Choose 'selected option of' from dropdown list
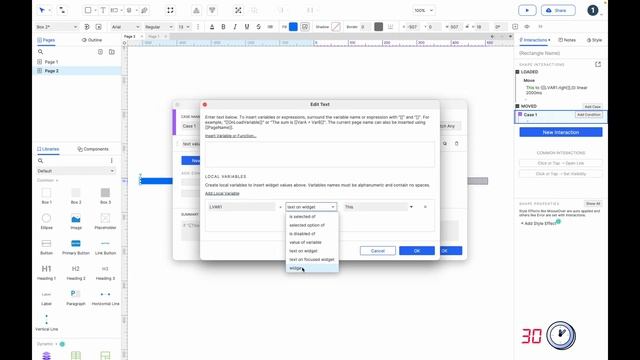Image resolution: width=640 pixels, height=360 pixels. tap(312, 225)
